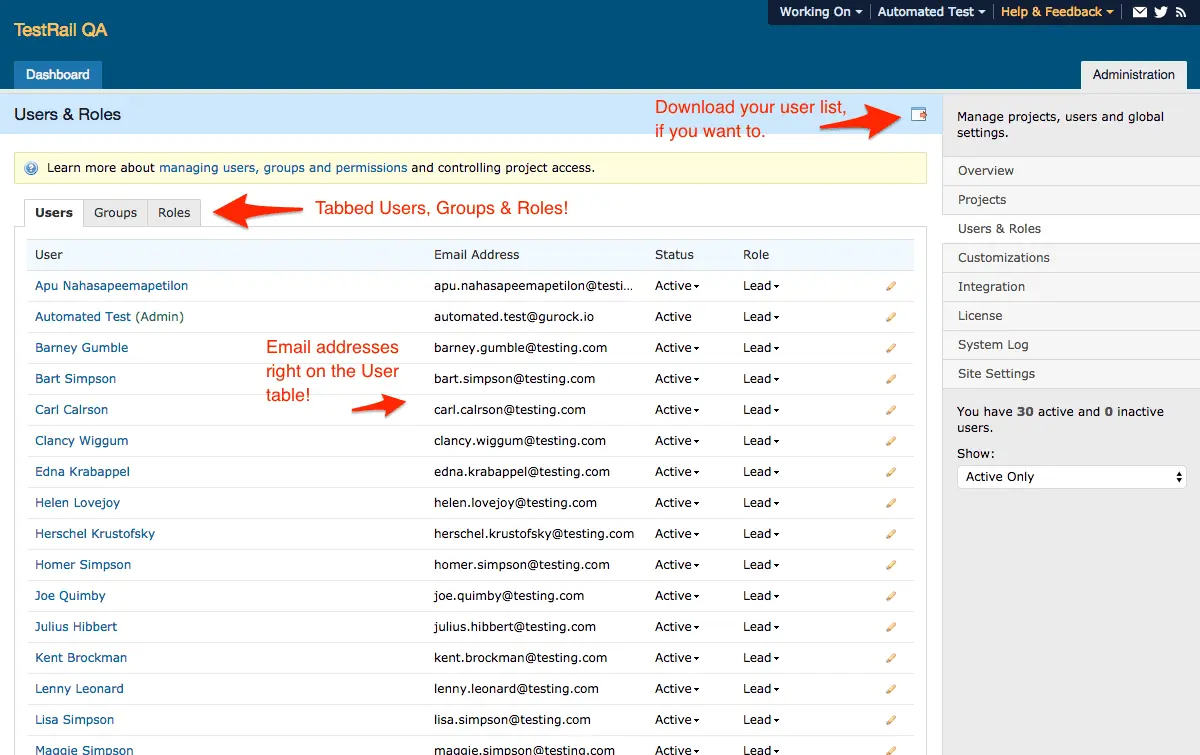Open Status dropdown for Barney Gumble

677,348
